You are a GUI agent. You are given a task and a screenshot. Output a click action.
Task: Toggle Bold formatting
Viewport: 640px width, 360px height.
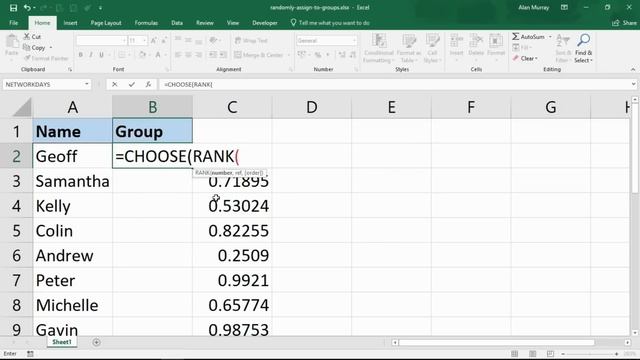pyautogui.click(x=81, y=55)
